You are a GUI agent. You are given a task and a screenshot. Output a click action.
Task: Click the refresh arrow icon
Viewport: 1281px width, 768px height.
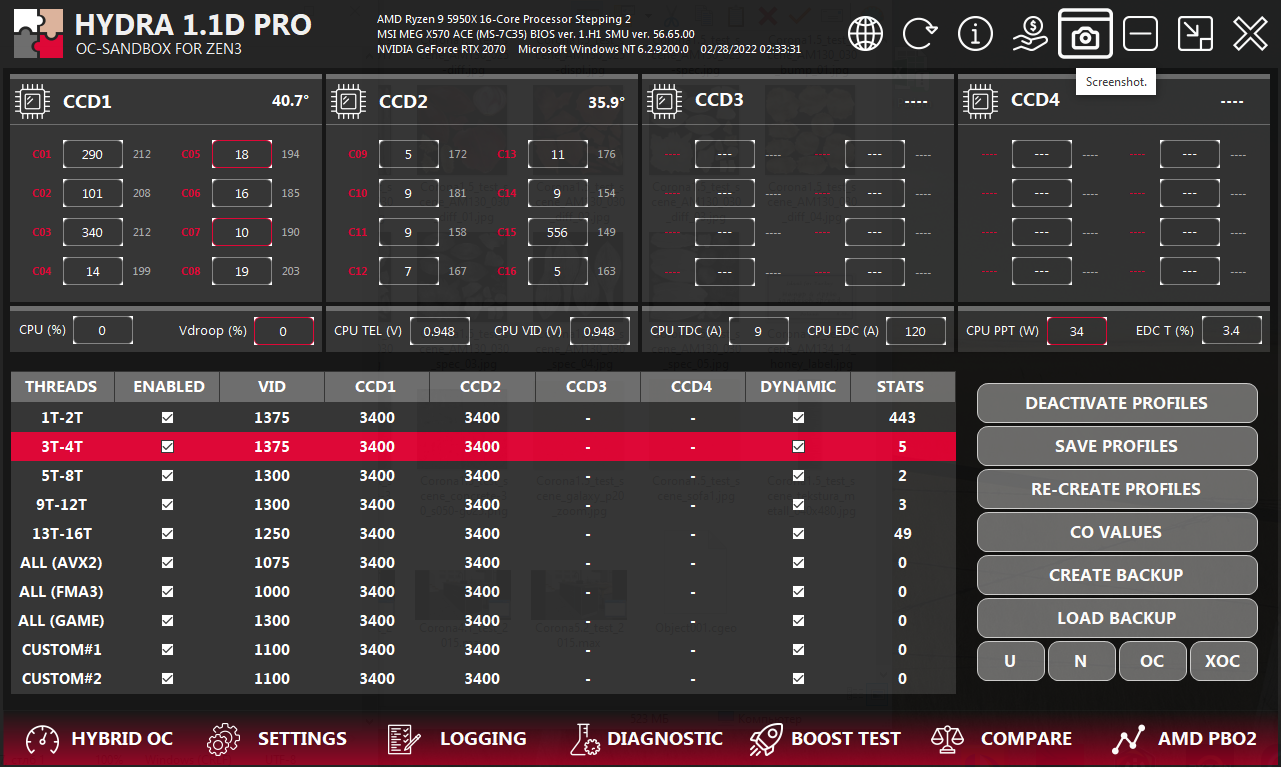(920, 34)
